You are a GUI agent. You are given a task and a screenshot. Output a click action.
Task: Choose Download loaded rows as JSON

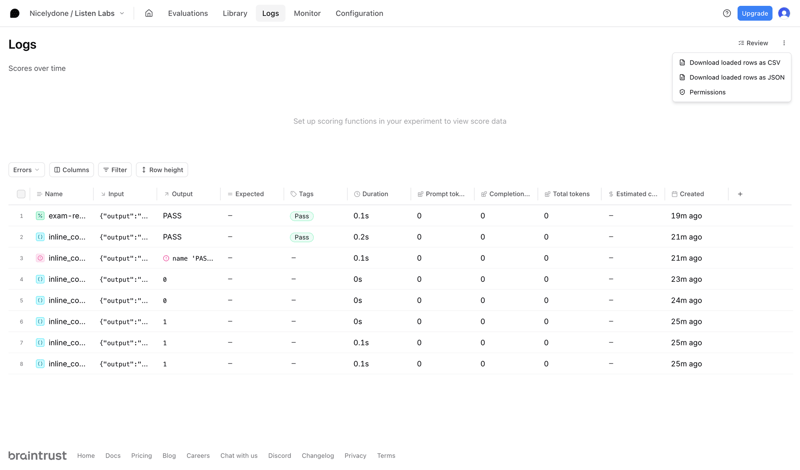click(x=732, y=78)
